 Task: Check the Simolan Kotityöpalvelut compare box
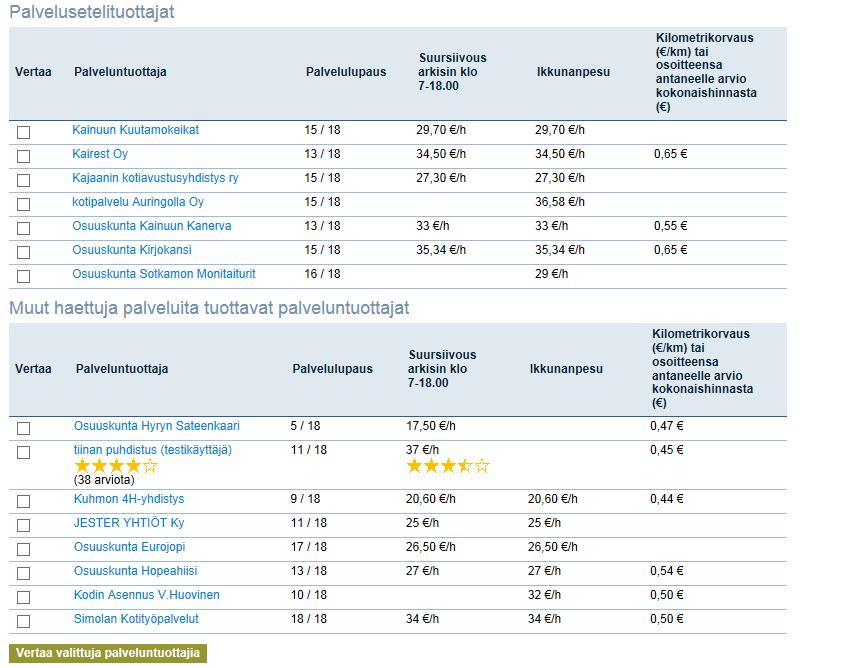pyautogui.click(x=23, y=622)
